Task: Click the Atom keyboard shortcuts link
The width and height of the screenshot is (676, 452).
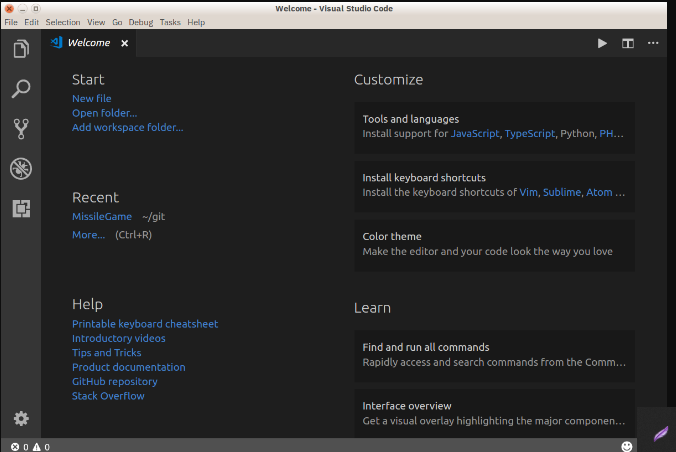Action: 599,192
